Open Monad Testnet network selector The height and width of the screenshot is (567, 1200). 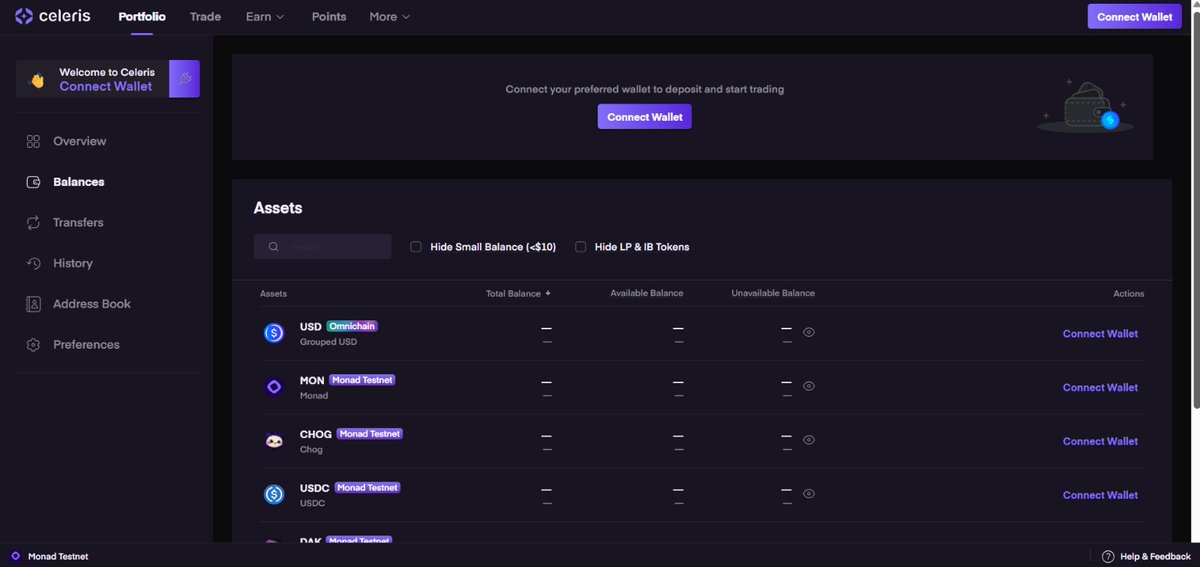pos(50,556)
